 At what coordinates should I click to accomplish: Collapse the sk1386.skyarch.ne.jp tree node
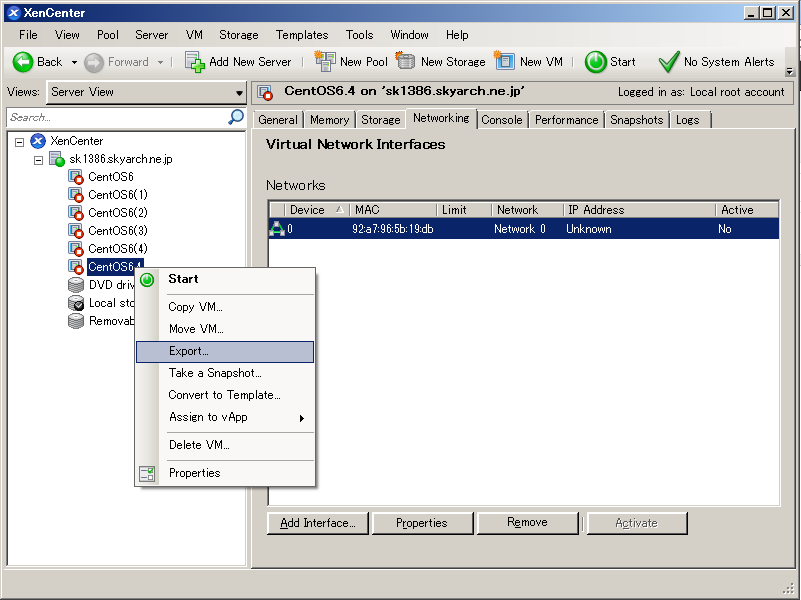click(x=38, y=160)
